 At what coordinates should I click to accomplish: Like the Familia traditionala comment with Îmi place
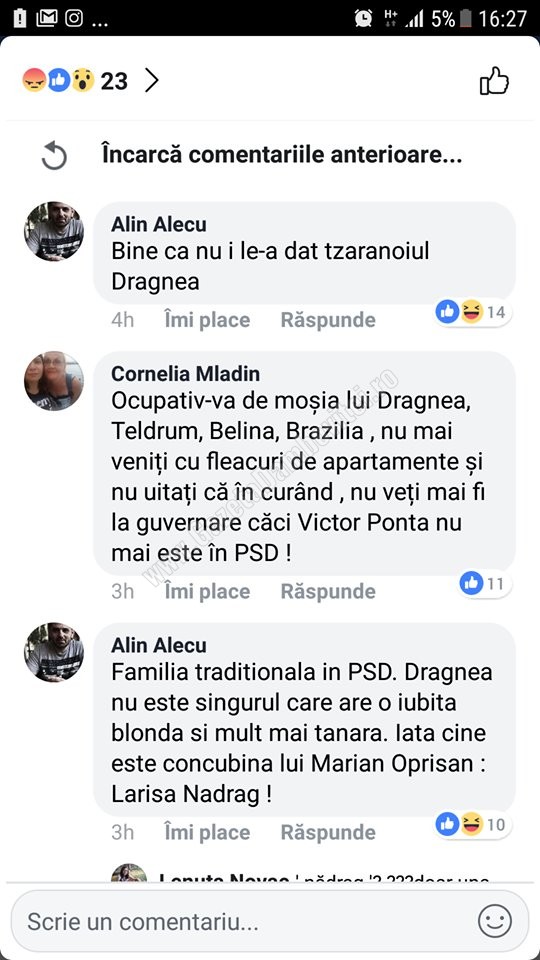[207, 833]
